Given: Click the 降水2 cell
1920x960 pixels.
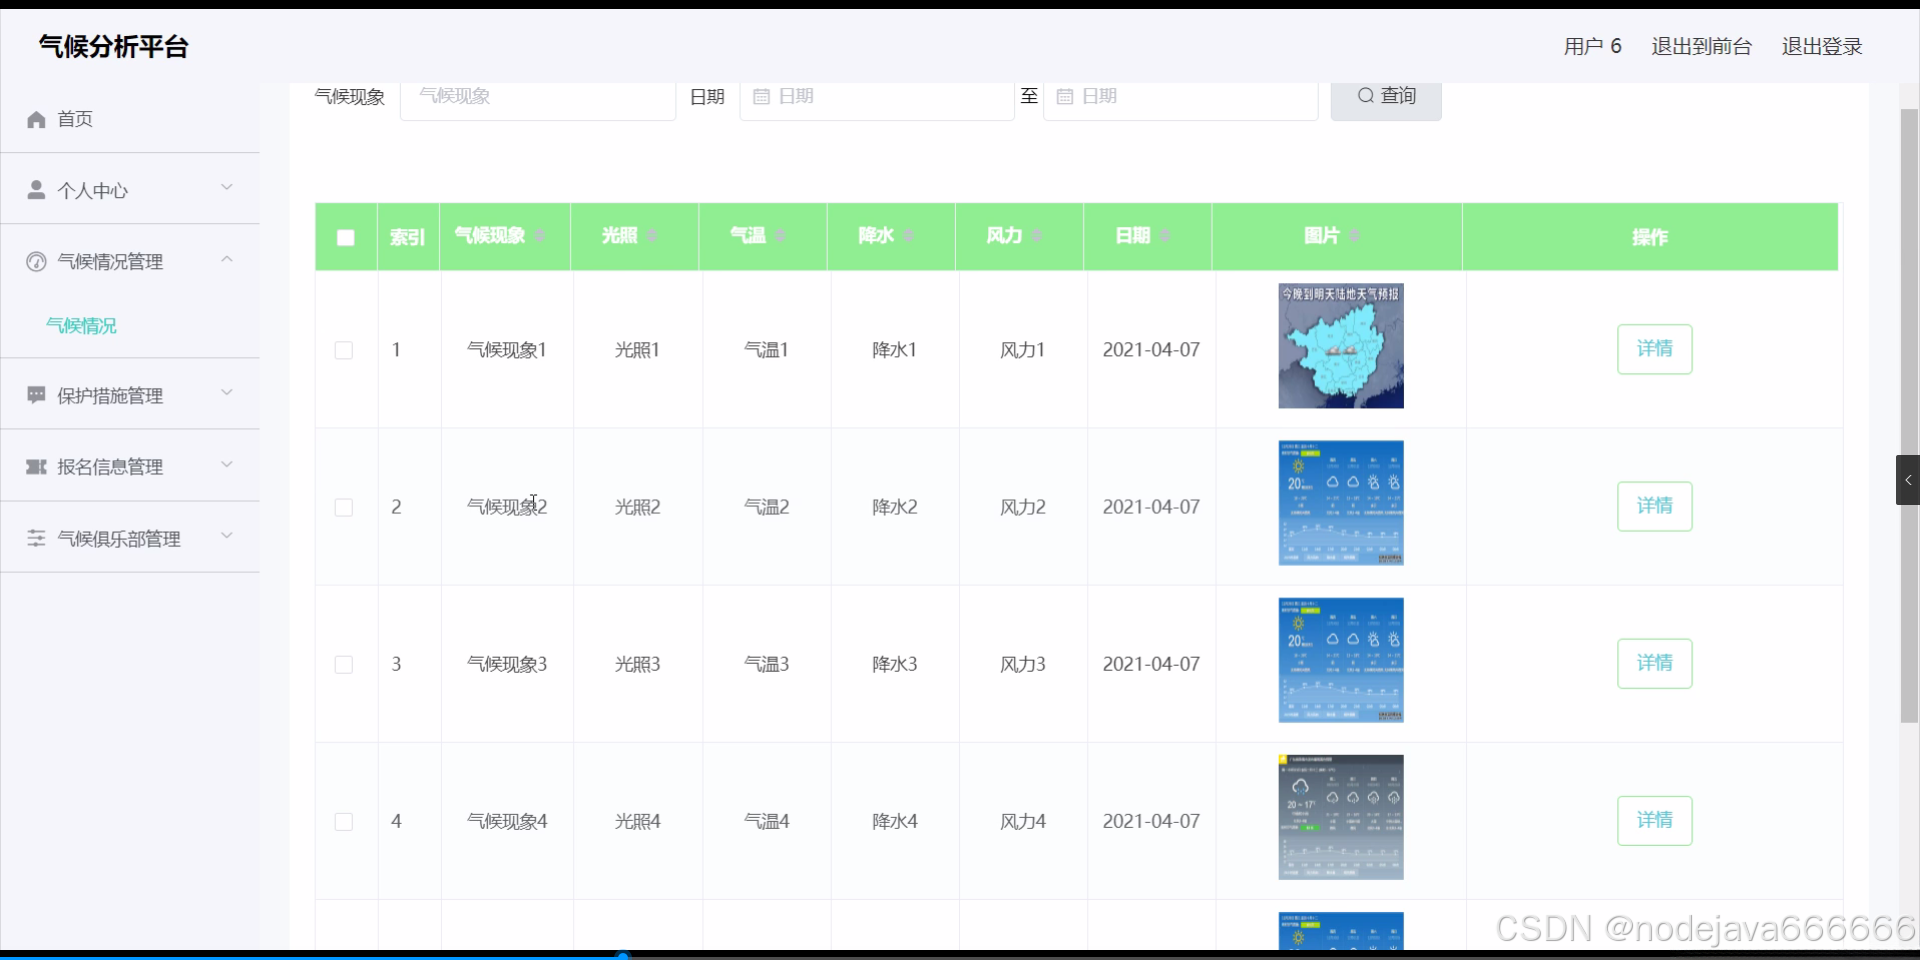Looking at the screenshot, I should pos(895,507).
